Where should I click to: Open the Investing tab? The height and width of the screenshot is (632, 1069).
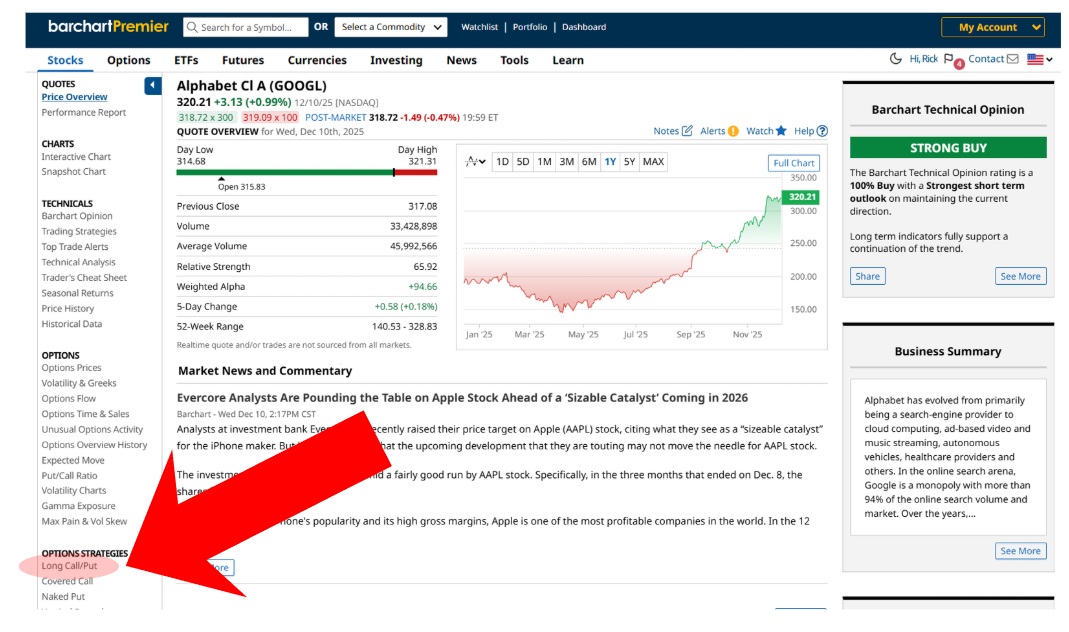click(x=396, y=60)
